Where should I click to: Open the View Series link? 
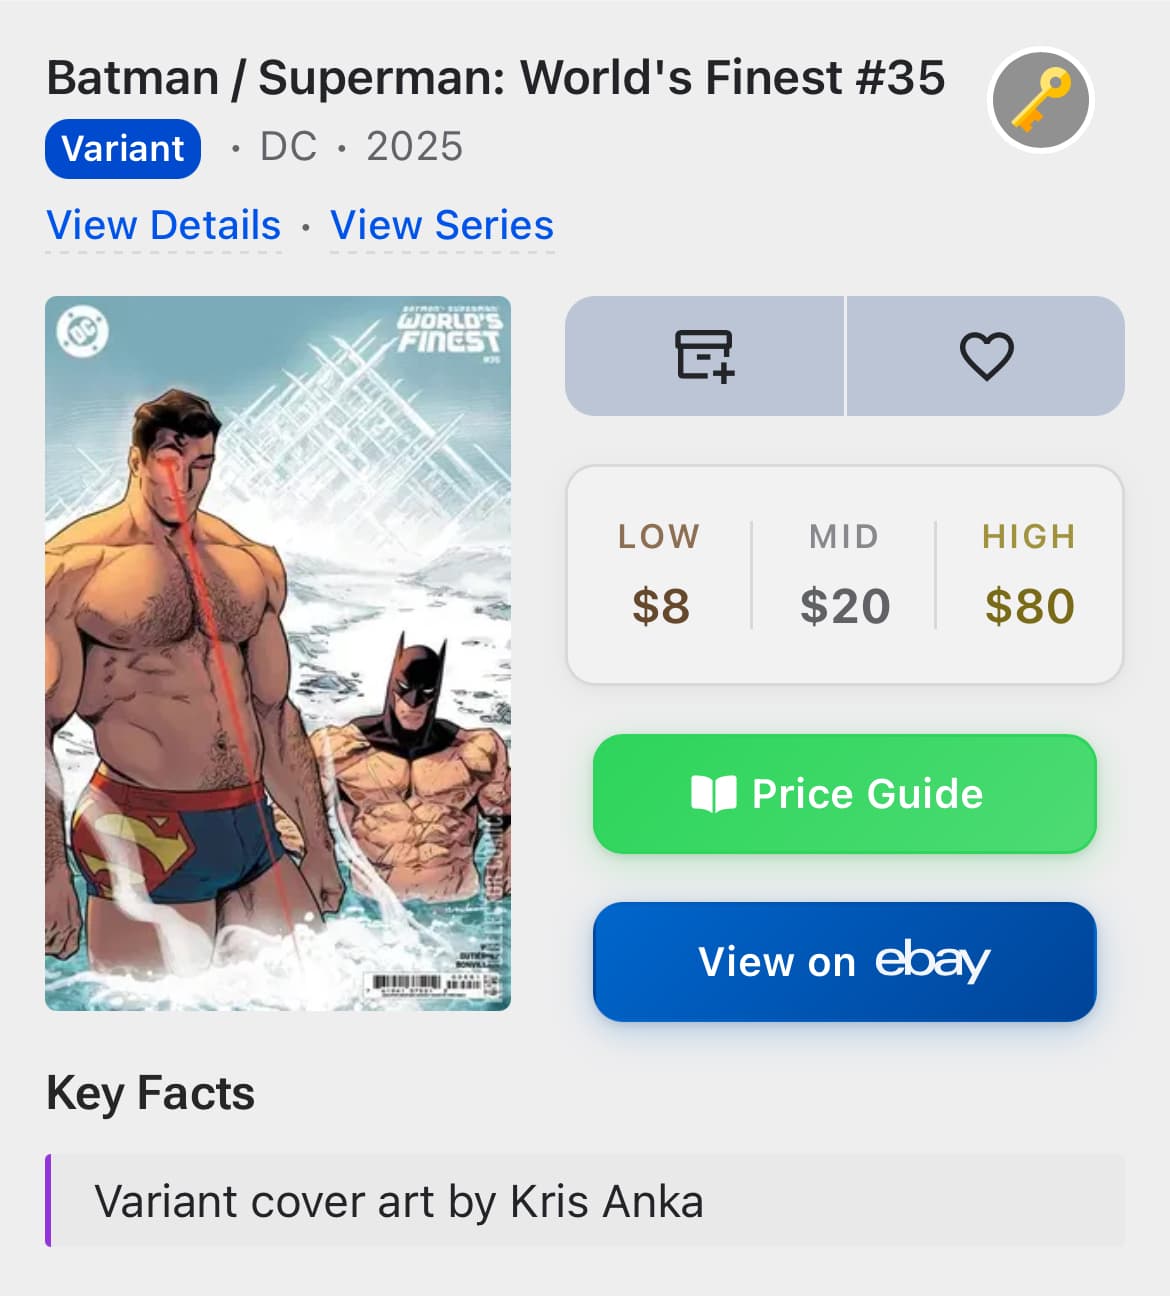tap(441, 225)
